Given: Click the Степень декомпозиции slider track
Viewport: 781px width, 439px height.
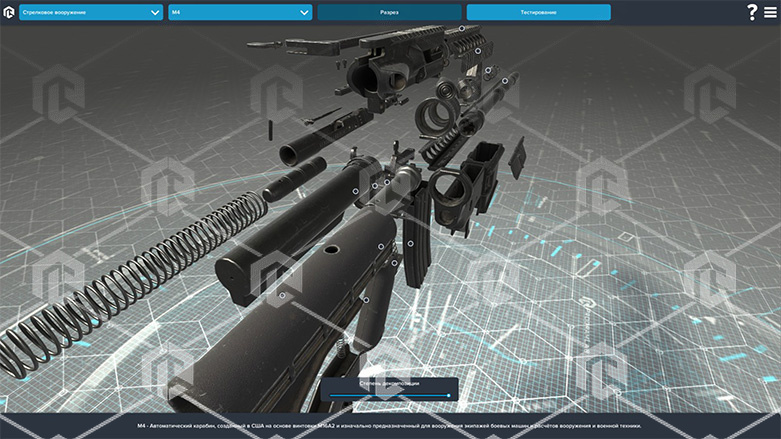Looking at the screenshot, I should 390,396.
